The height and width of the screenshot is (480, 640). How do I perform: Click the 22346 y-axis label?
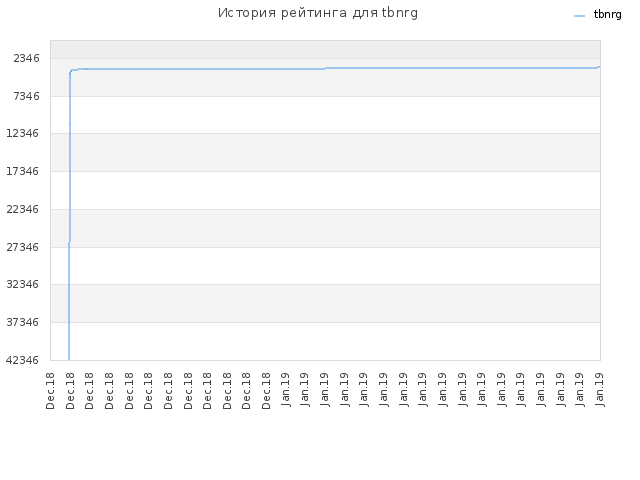tap(22, 209)
